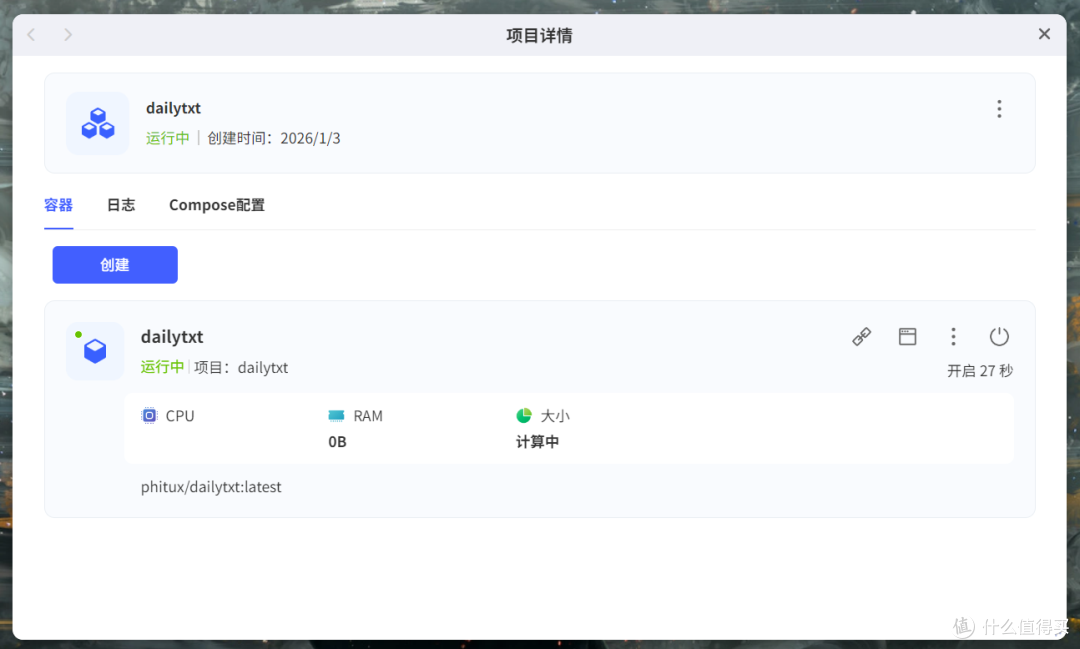Viewport: 1080px width, 649px height.
Task: Click the 计算中 size value
Action: point(537,442)
